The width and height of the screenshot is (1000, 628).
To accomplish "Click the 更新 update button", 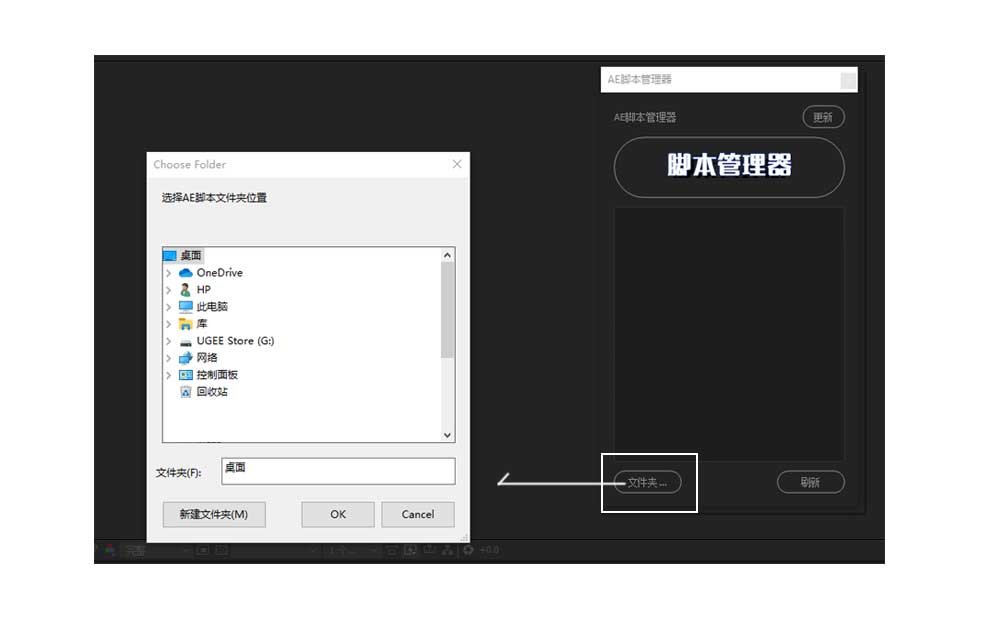I will [823, 117].
